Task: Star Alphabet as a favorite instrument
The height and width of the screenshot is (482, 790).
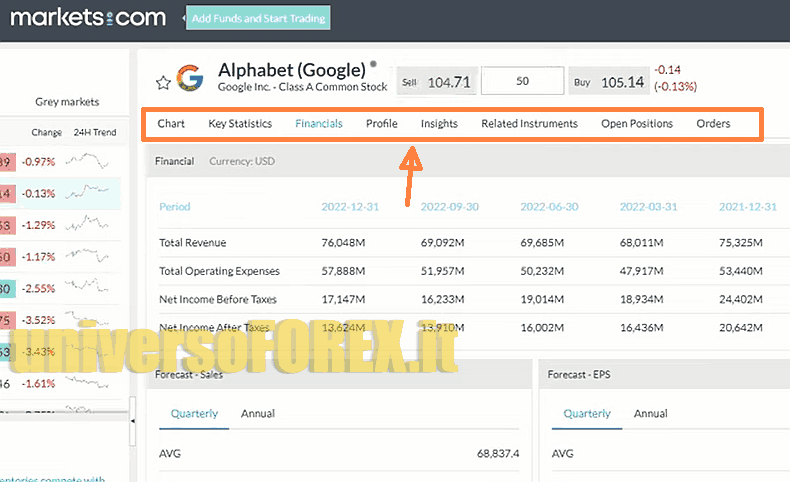Action: point(163,82)
